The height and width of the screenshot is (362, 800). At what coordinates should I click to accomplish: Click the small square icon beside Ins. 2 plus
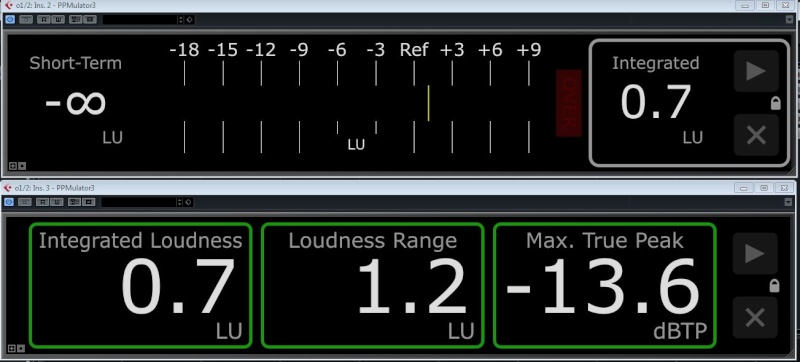click(x=22, y=166)
